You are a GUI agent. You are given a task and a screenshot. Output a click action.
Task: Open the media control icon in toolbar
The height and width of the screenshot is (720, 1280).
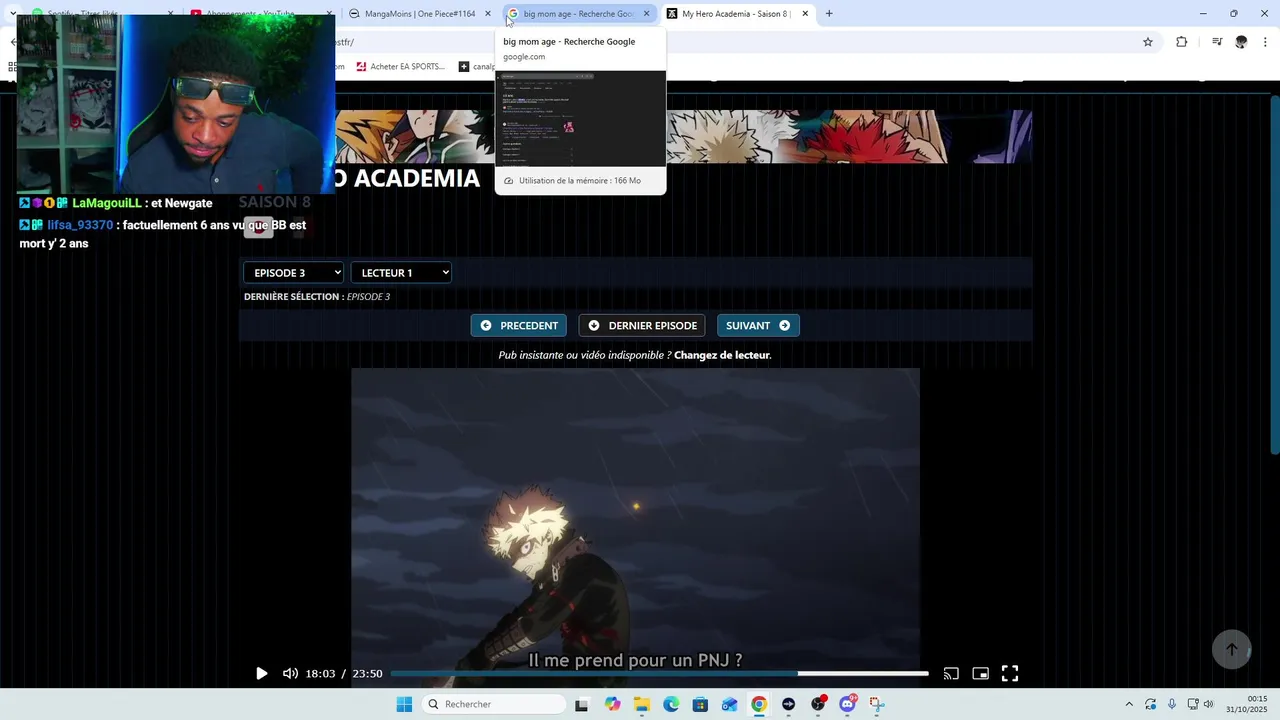pos(1217,42)
